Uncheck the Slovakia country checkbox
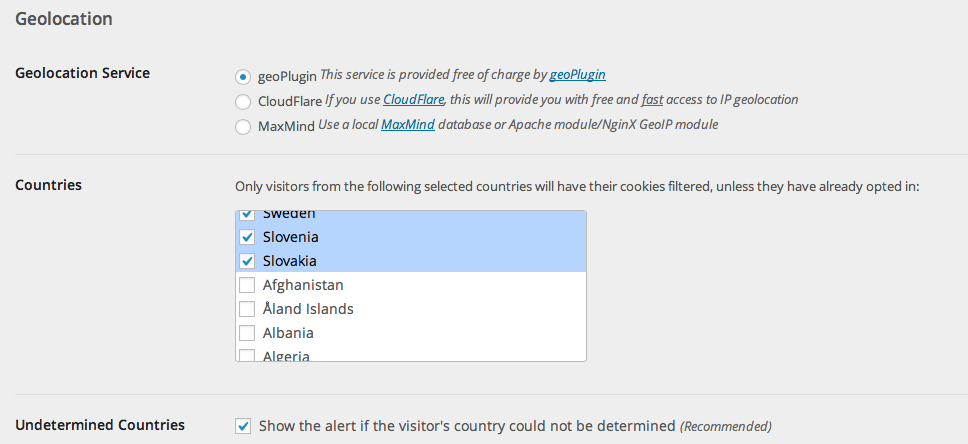This screenshot has height=444, width=968. 247,261
